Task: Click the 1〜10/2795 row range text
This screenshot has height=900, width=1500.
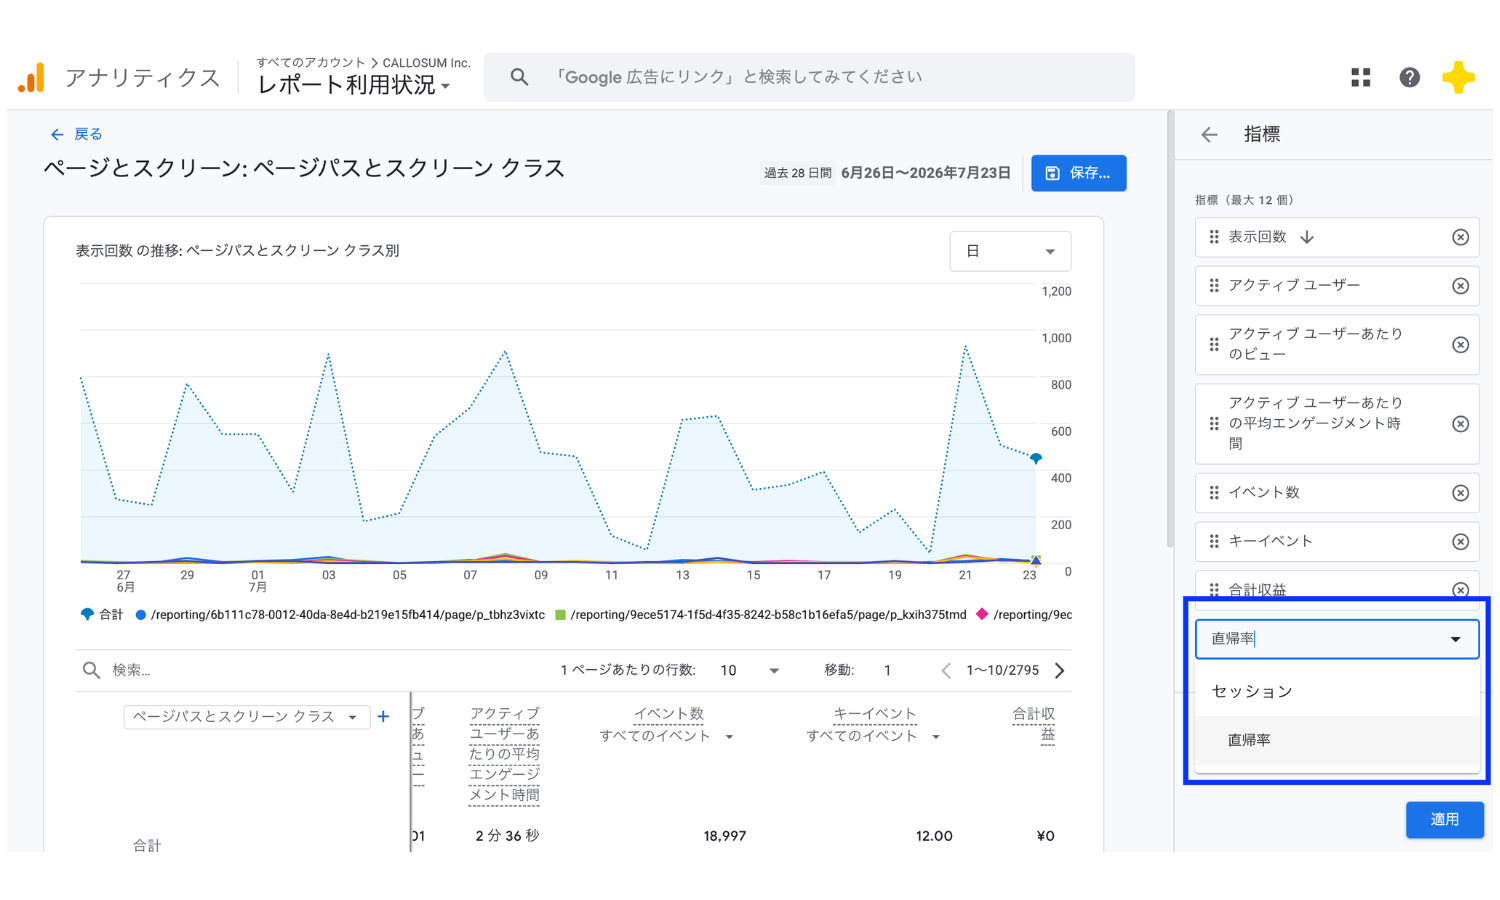Action: [1002, 670]
